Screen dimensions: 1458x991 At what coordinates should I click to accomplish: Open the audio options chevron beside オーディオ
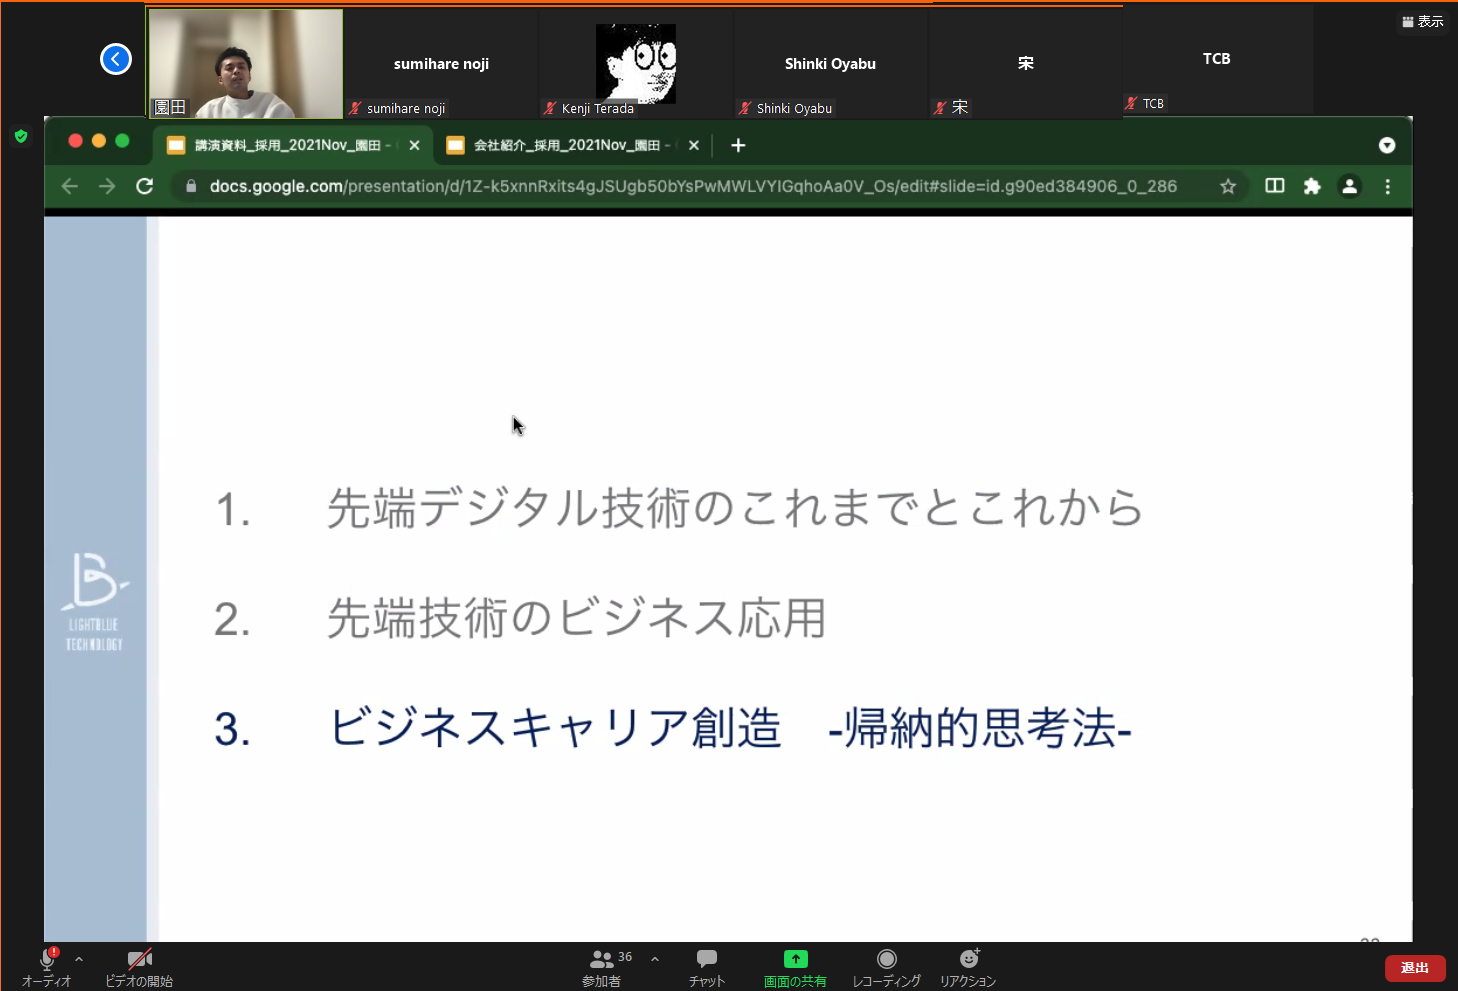78,957
